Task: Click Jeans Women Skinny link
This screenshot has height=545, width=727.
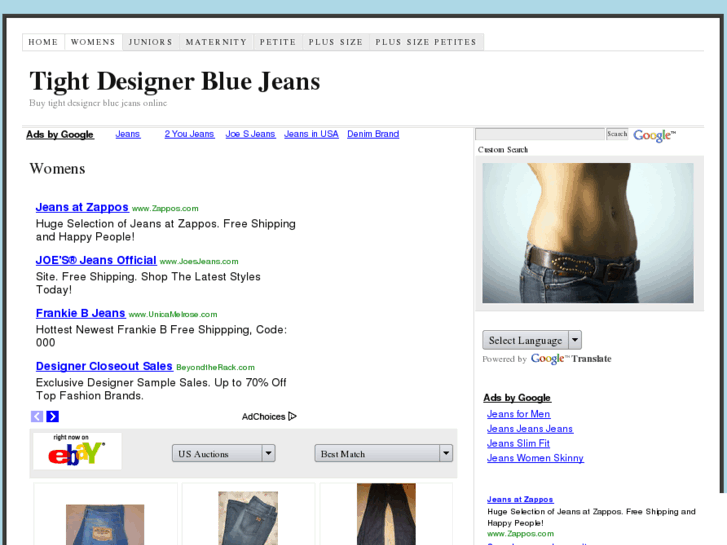Action: coord(535,458)
